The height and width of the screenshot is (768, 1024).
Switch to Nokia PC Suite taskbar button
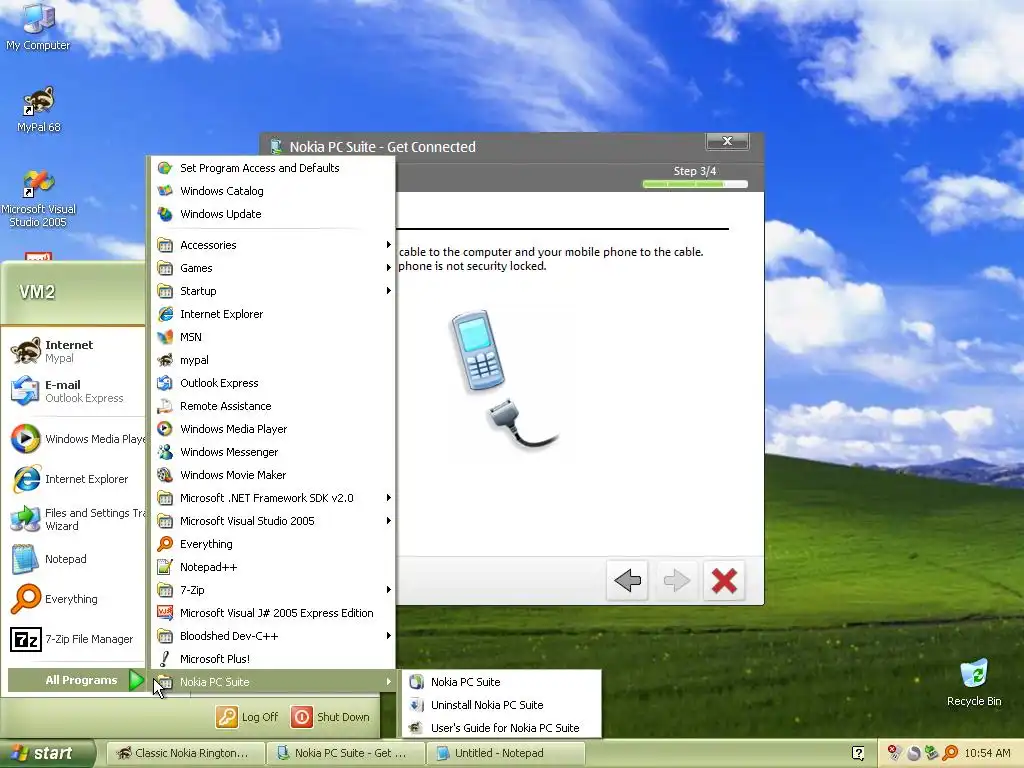pos(345,753)
